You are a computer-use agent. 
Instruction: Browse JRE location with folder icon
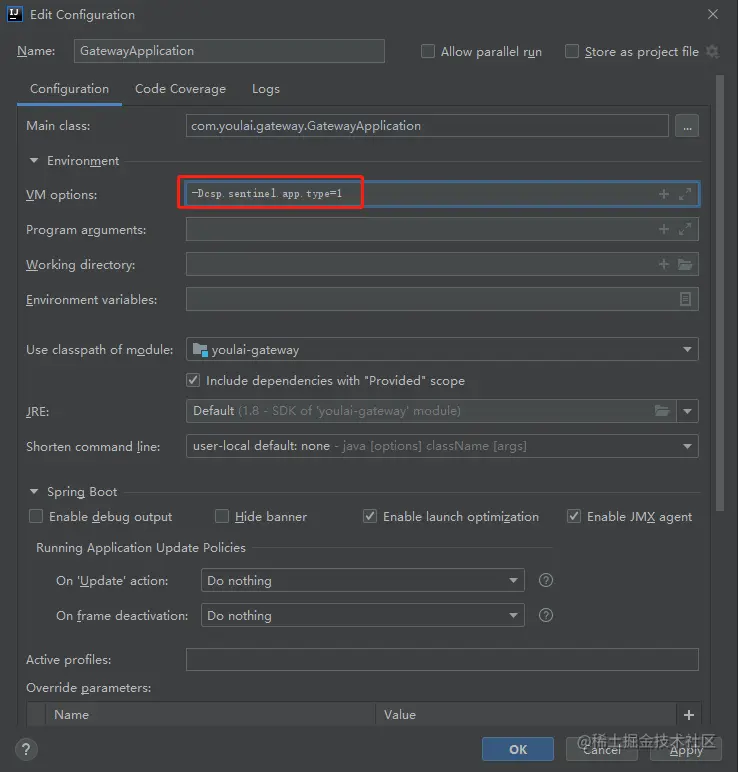click(x=662, y=411)
